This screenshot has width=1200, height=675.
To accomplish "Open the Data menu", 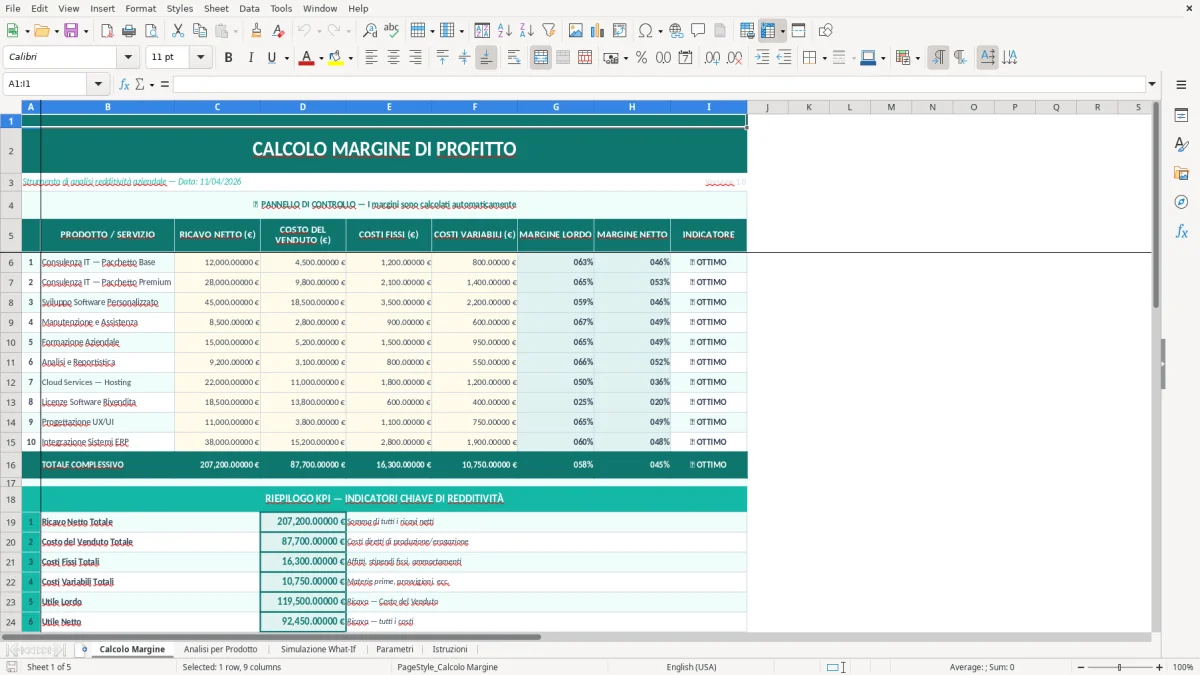I will 249,8.
